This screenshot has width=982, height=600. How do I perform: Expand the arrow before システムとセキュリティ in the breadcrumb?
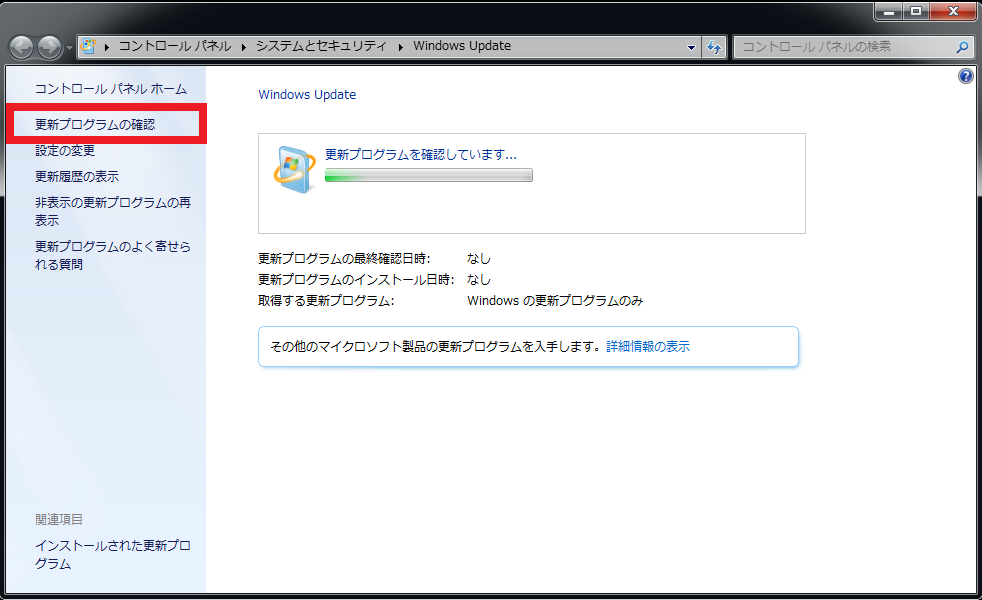coord(244,47)
